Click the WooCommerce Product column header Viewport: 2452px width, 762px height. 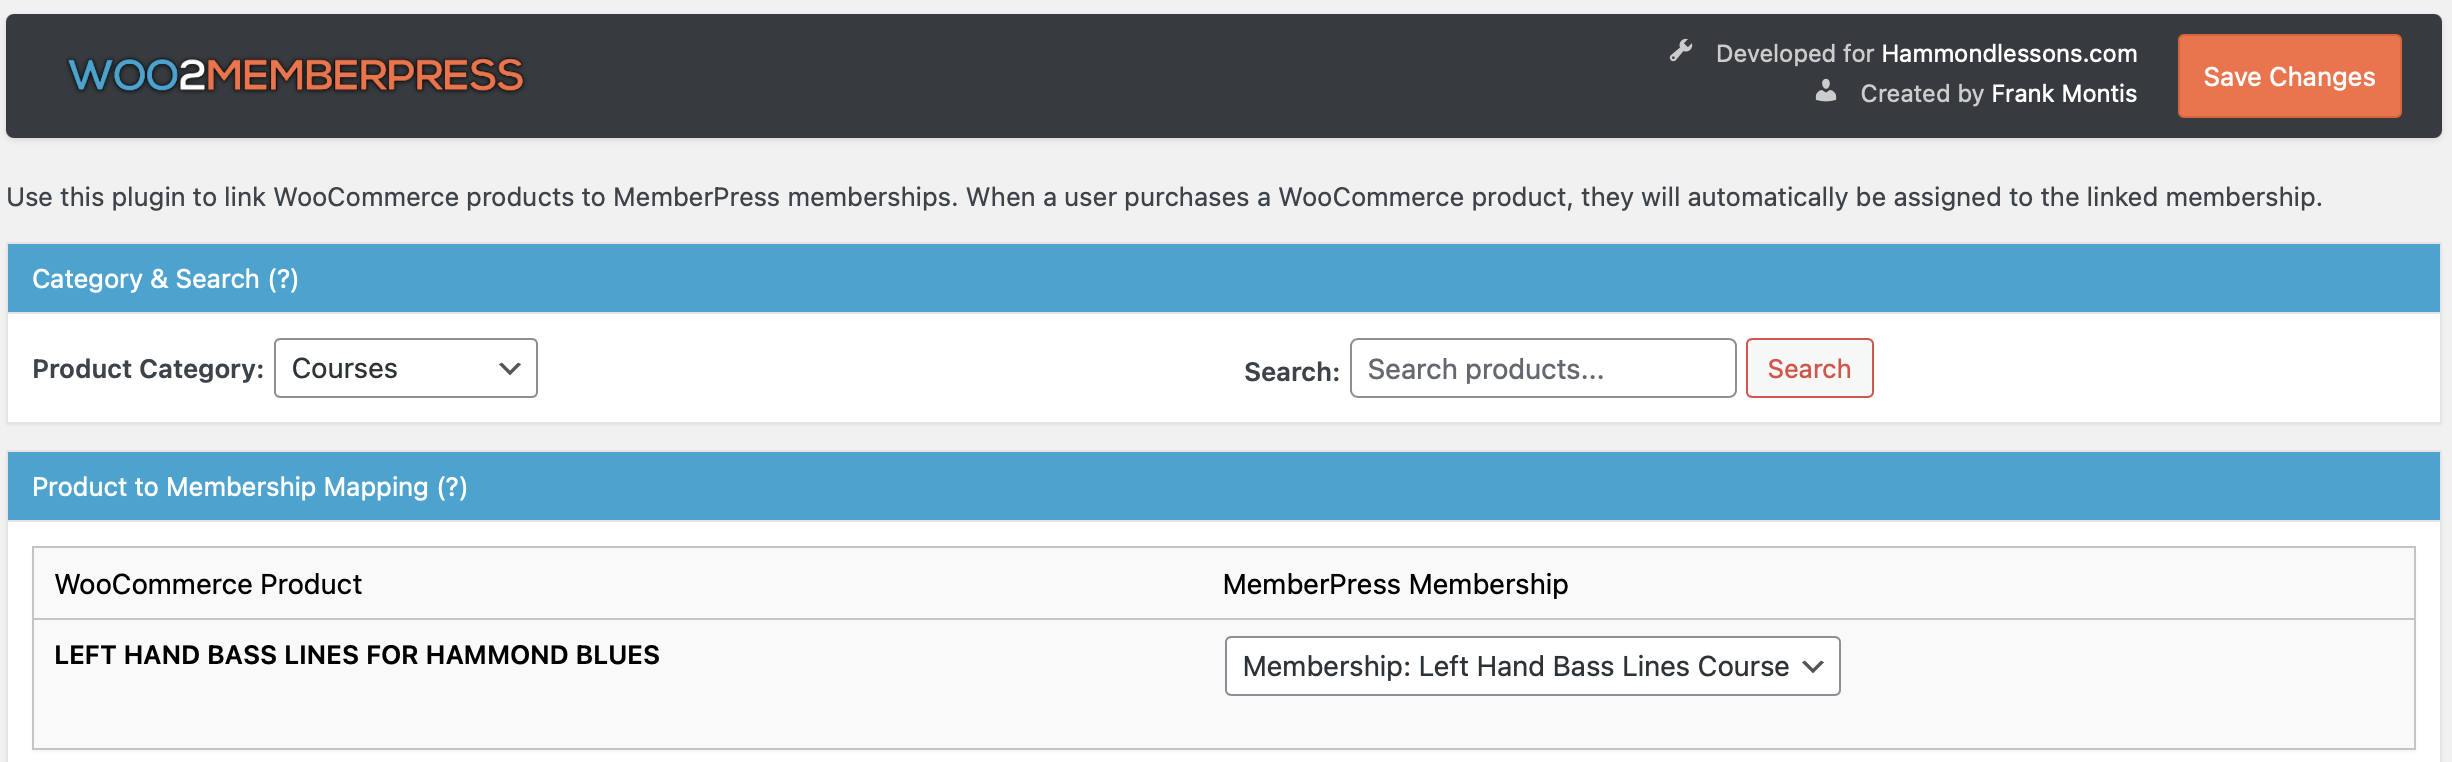208,584
